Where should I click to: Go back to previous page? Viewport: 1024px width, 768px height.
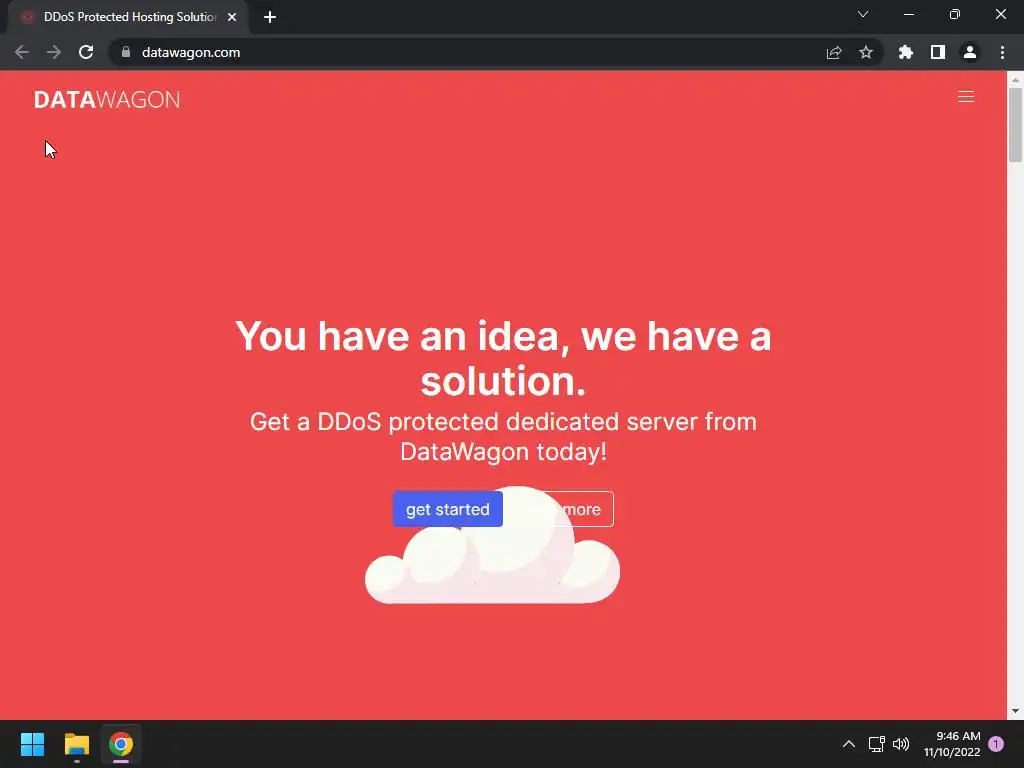pos(22,52)
